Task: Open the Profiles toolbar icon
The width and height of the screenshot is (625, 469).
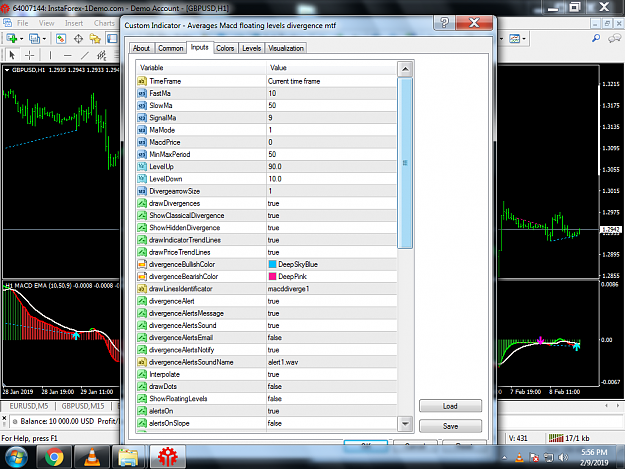Action: pyautogui.click(x=35, y=39)
